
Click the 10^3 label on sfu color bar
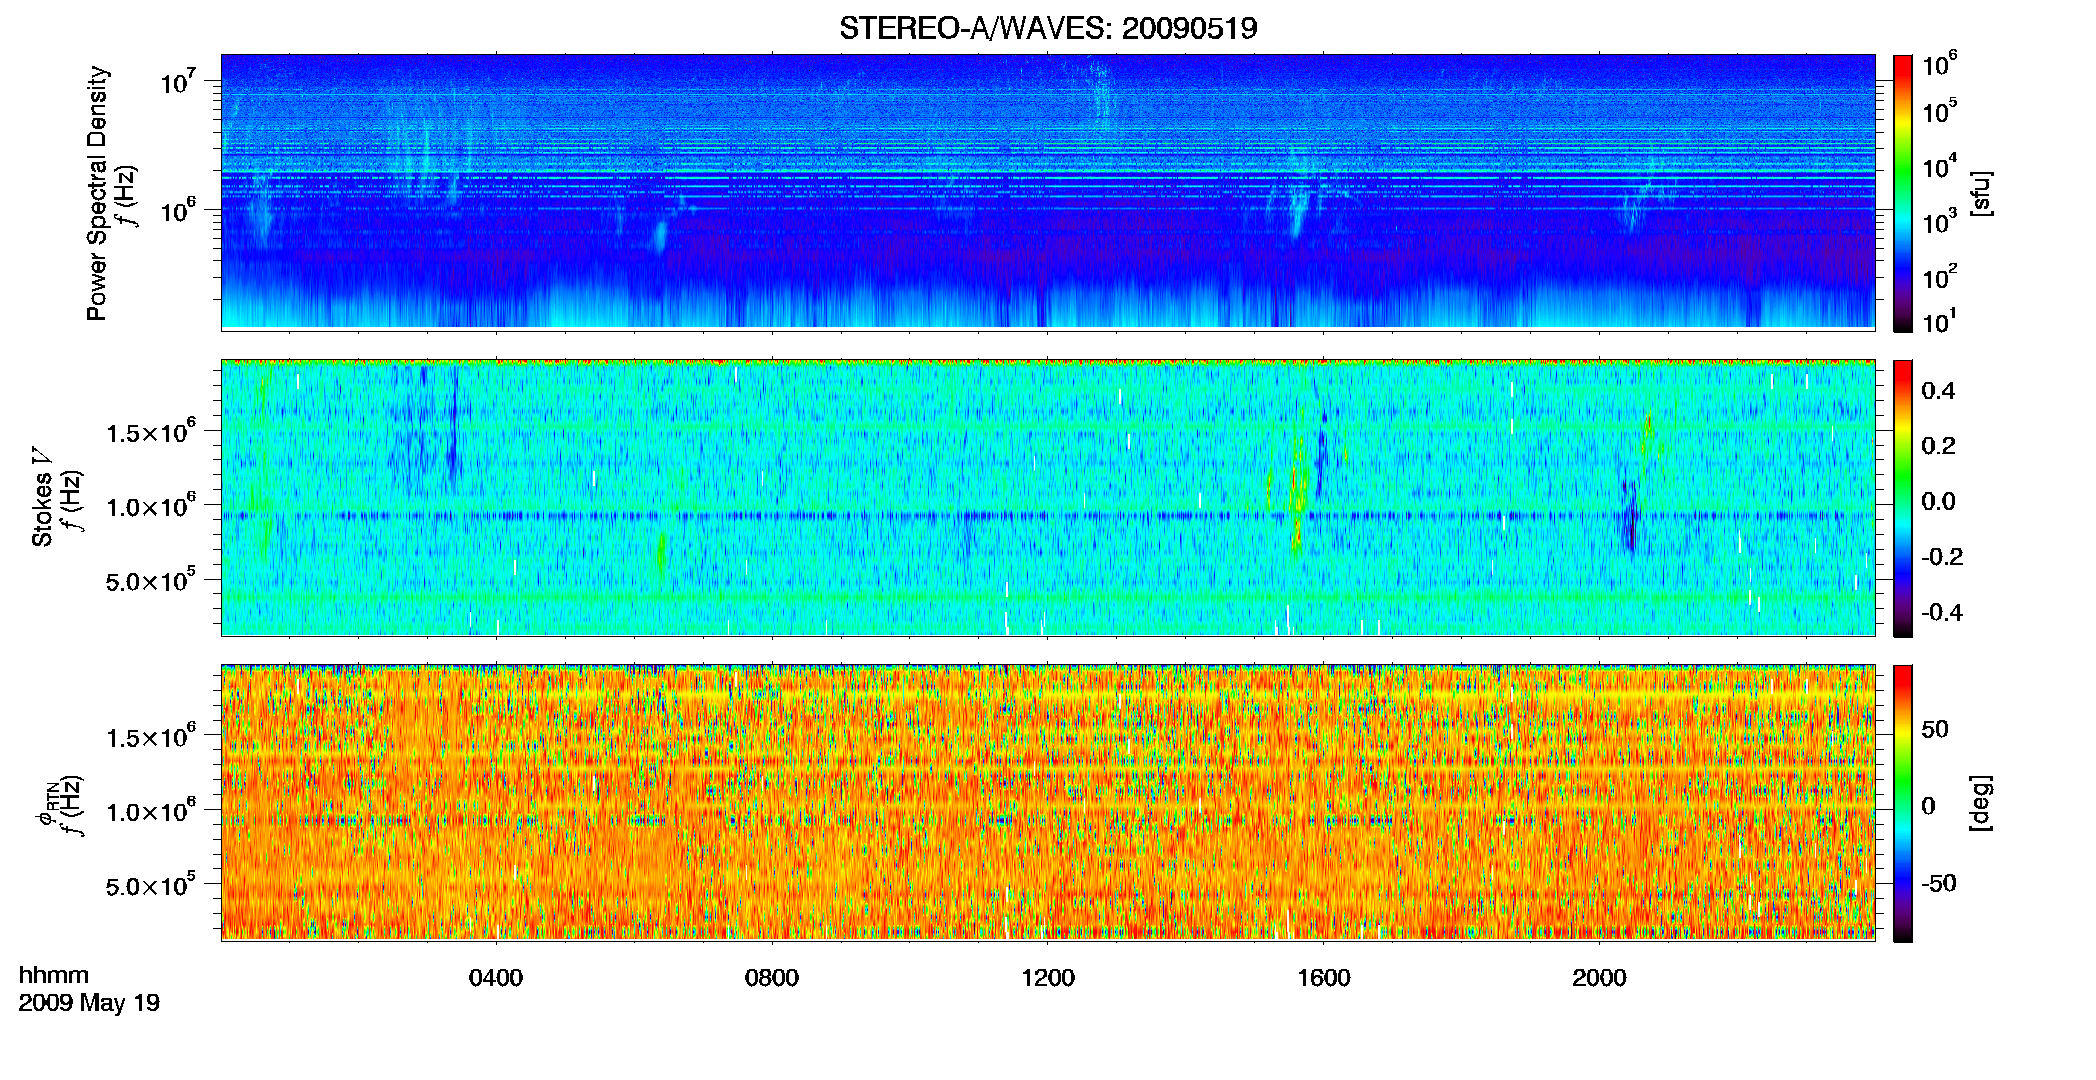[x=1940, y=221]
